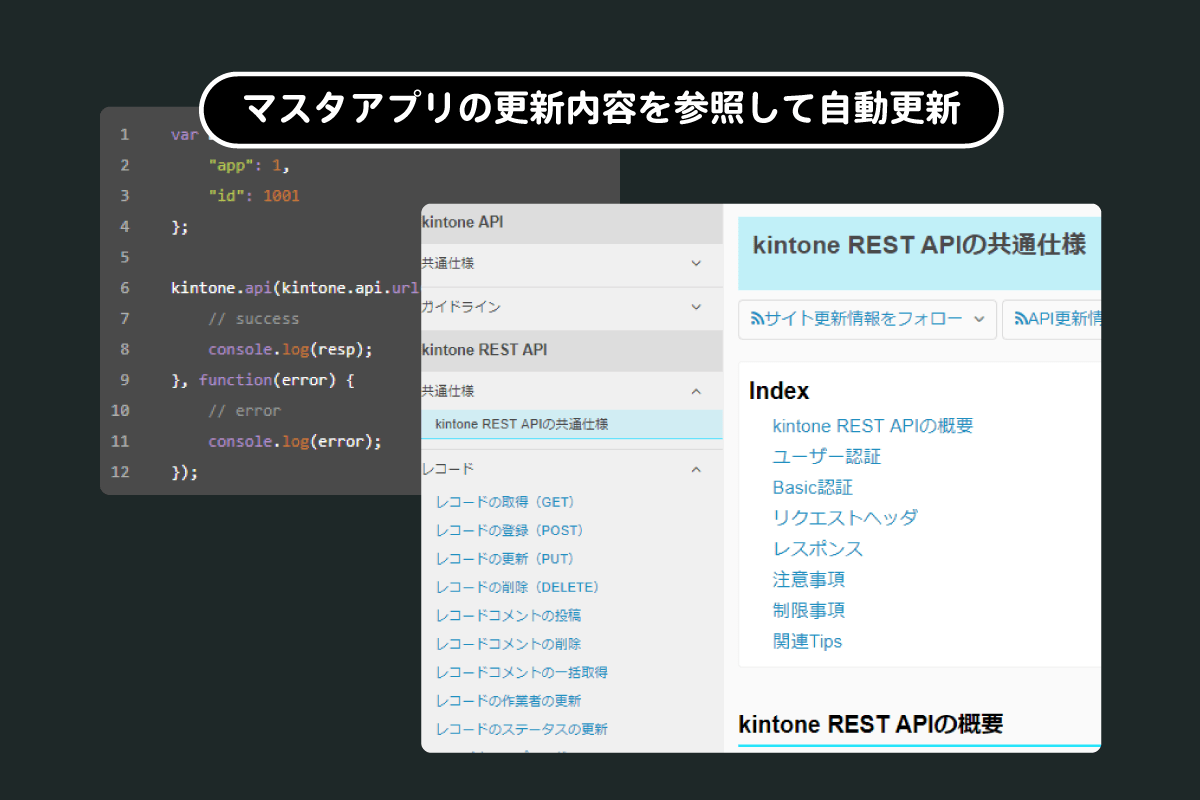Jump to 関連Tips index link
1200x800 pixels.
pyautogui.click(x=808, y=641)
